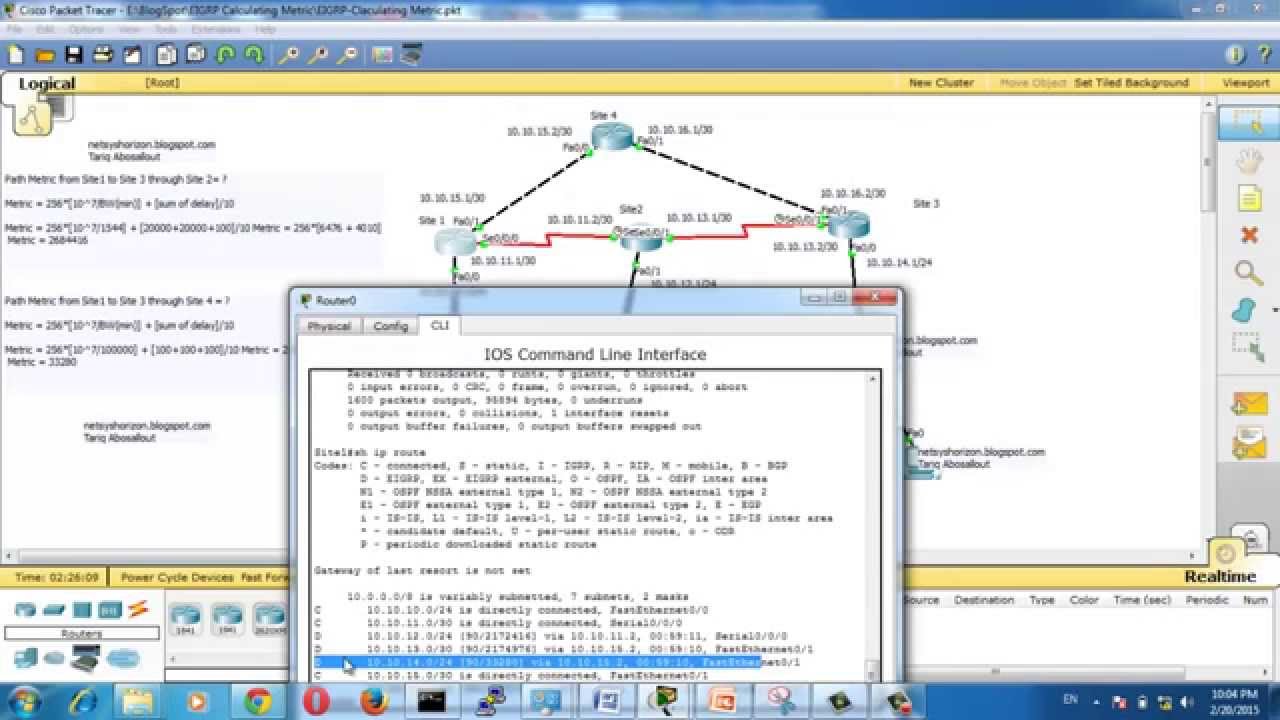Viewport: 1280px width, 720px height.
Task: Click the CLI window vertical scrollbar
Action: point(874,524)
